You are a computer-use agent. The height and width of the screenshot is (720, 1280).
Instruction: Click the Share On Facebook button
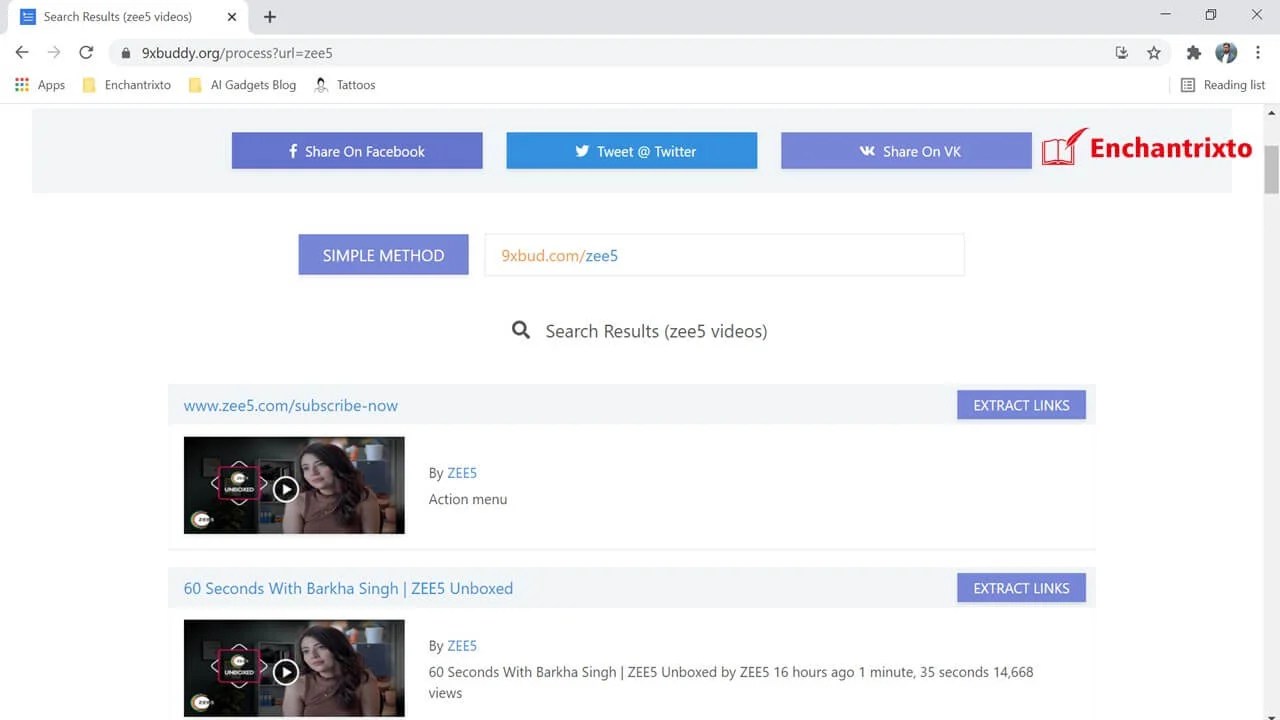pos(357,151)
